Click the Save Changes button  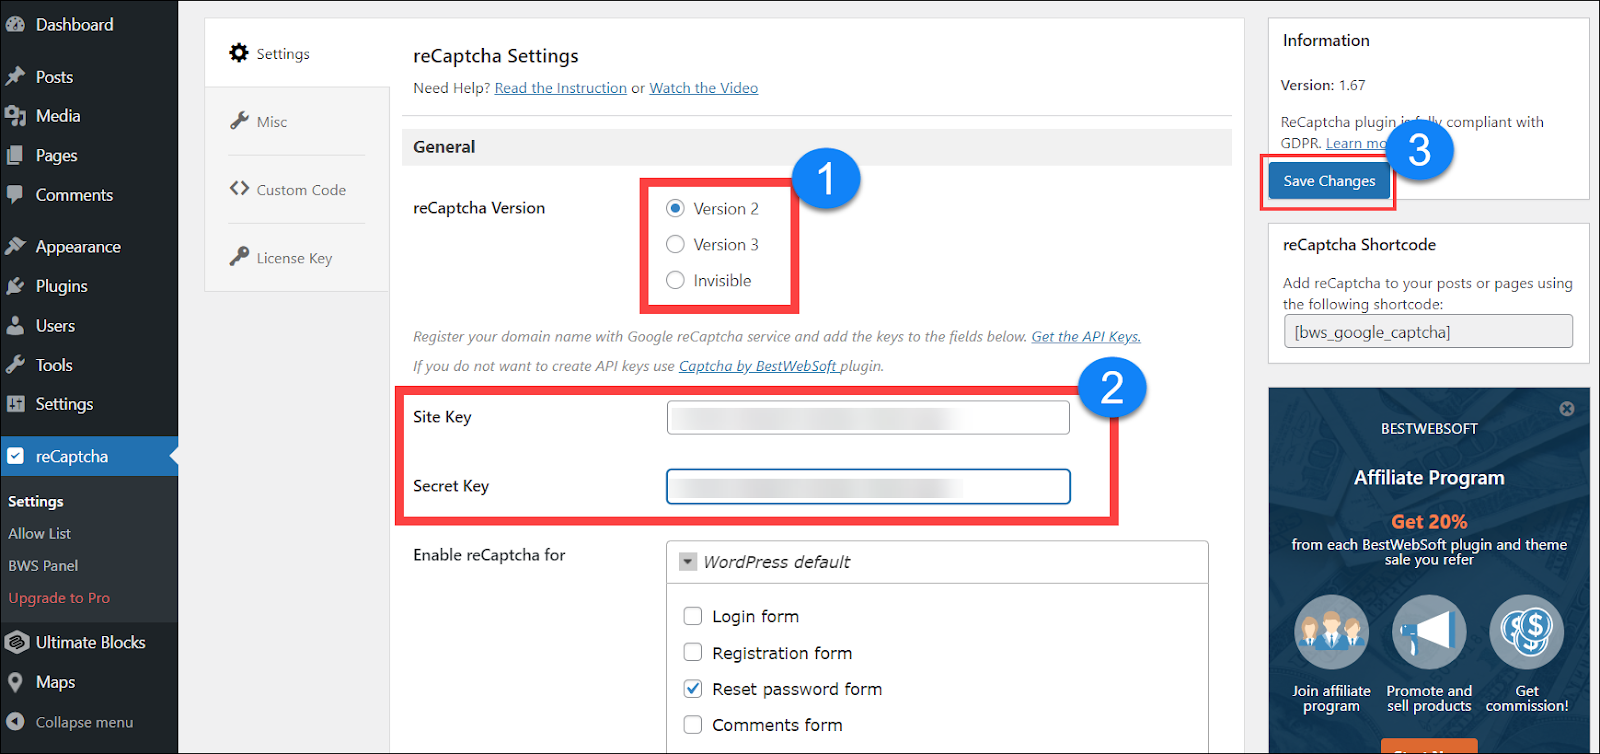[1329, 181]
